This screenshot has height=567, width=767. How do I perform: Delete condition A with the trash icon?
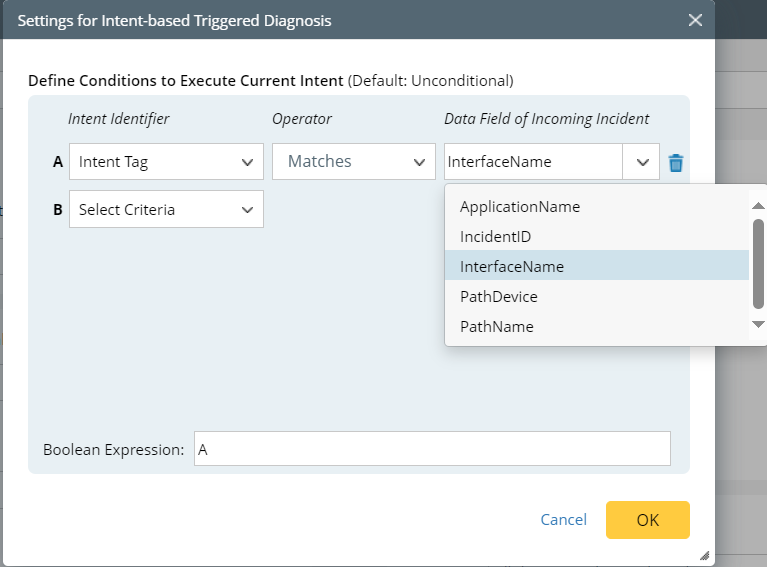pyautogui.click(x=676, y=163)
